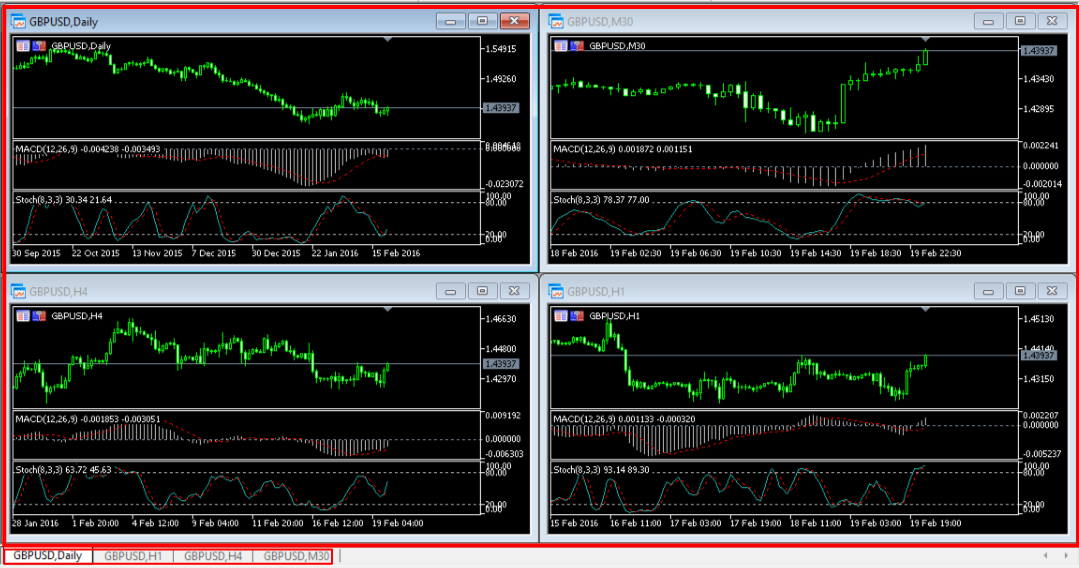Click the flag icons on the GBPUSD,M30 chart
Viewport: 1079px width, 568px height.
pyautogui.click(x=569, y=46)
